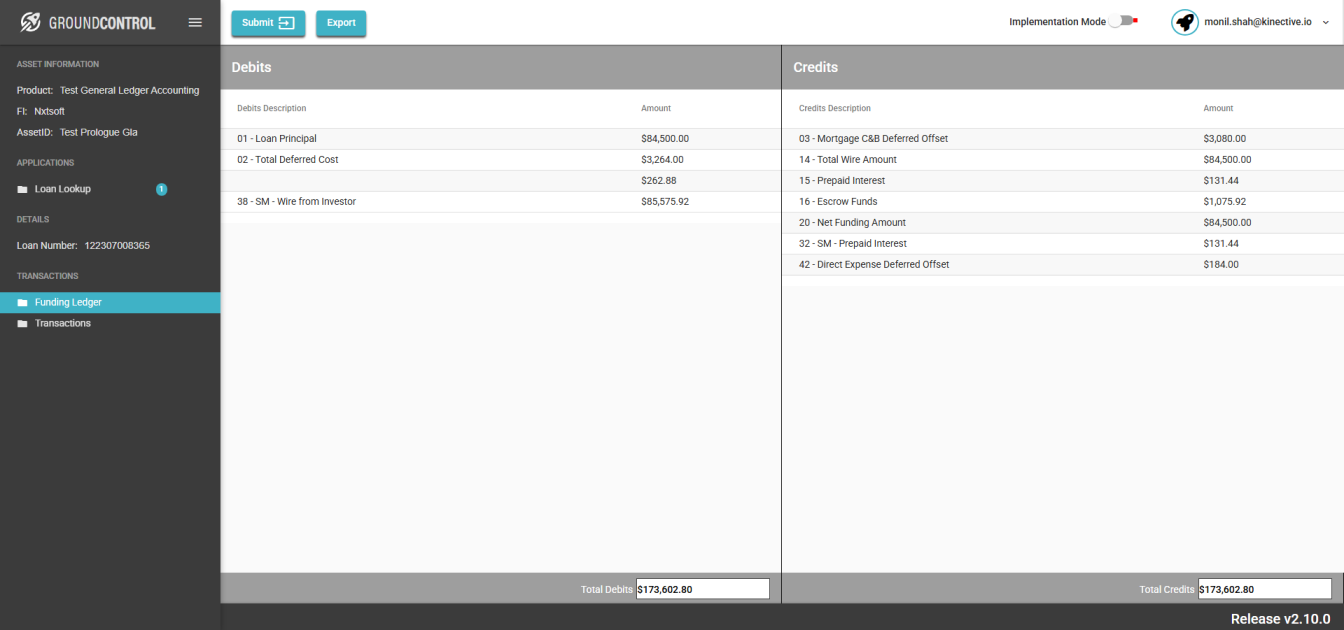Click the Loan Lookup count badge
Image resolution: width=1344 pixels, height=630 pixels.
click(161, 189)
